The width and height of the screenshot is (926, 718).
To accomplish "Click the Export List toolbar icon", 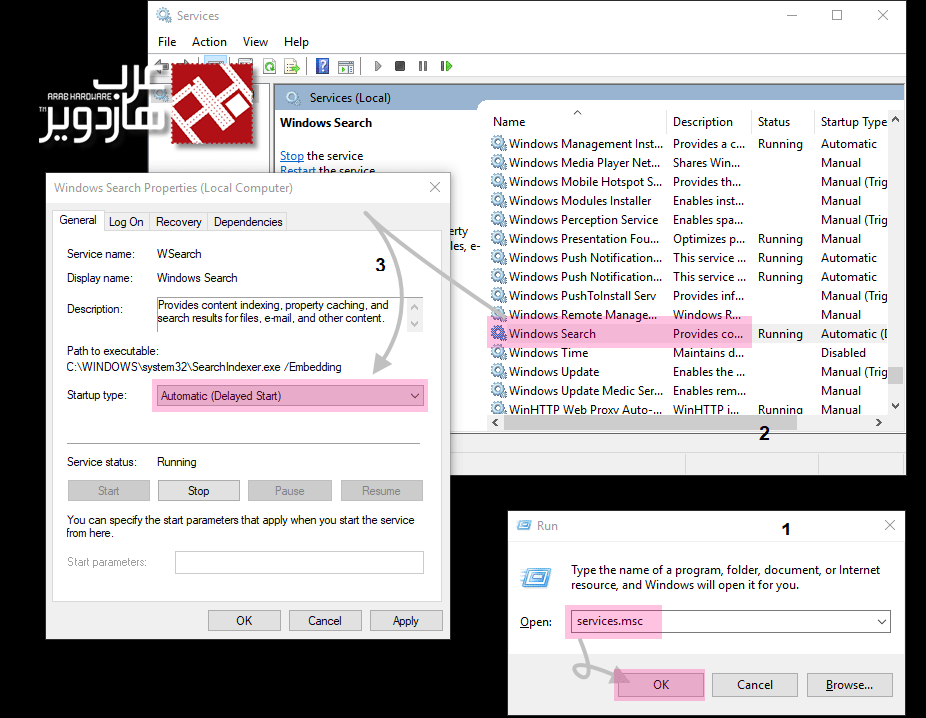I will point(292,66).
